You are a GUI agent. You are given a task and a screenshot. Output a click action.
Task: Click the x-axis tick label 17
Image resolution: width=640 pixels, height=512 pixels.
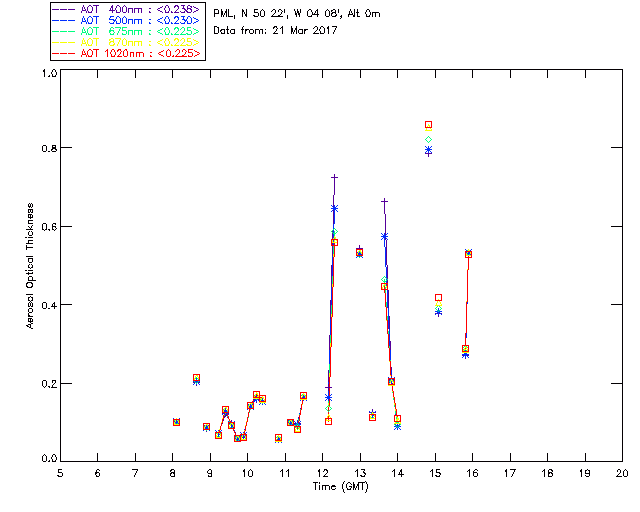pos(510,473)
